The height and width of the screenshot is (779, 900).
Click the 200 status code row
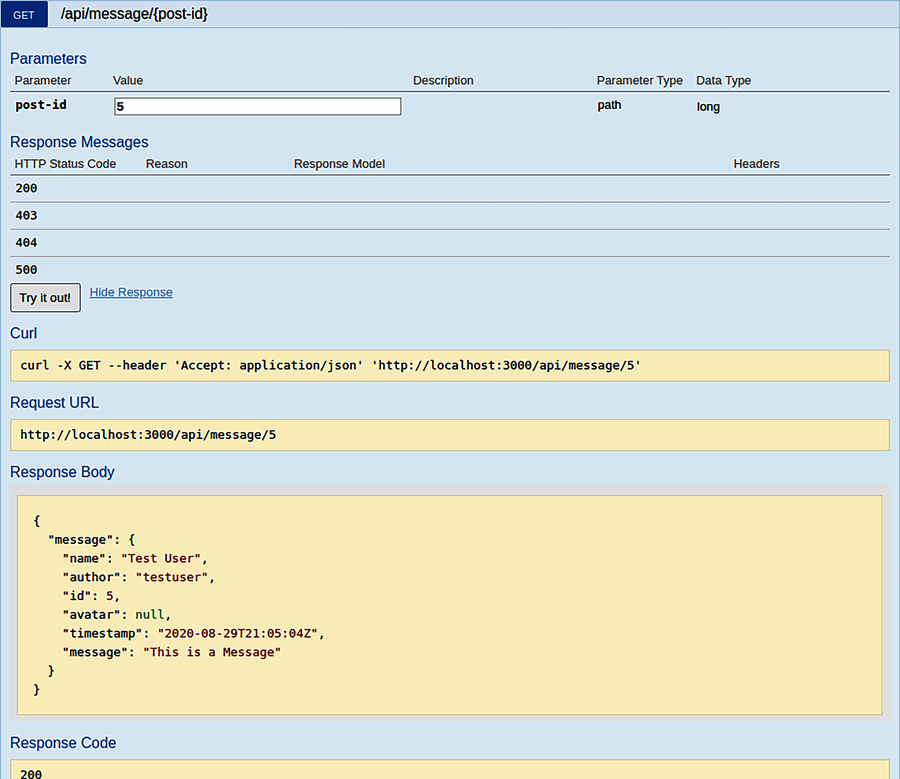click(27, 188)
